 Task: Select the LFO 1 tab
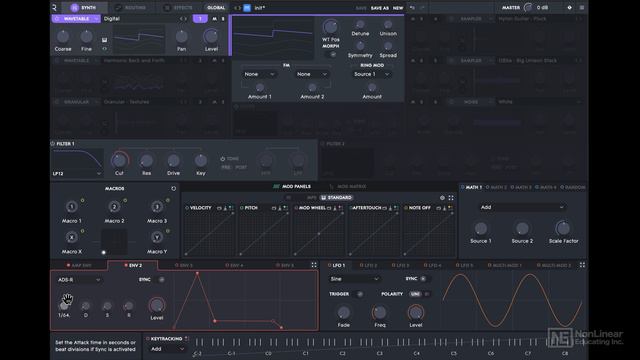tap(336, 265)
